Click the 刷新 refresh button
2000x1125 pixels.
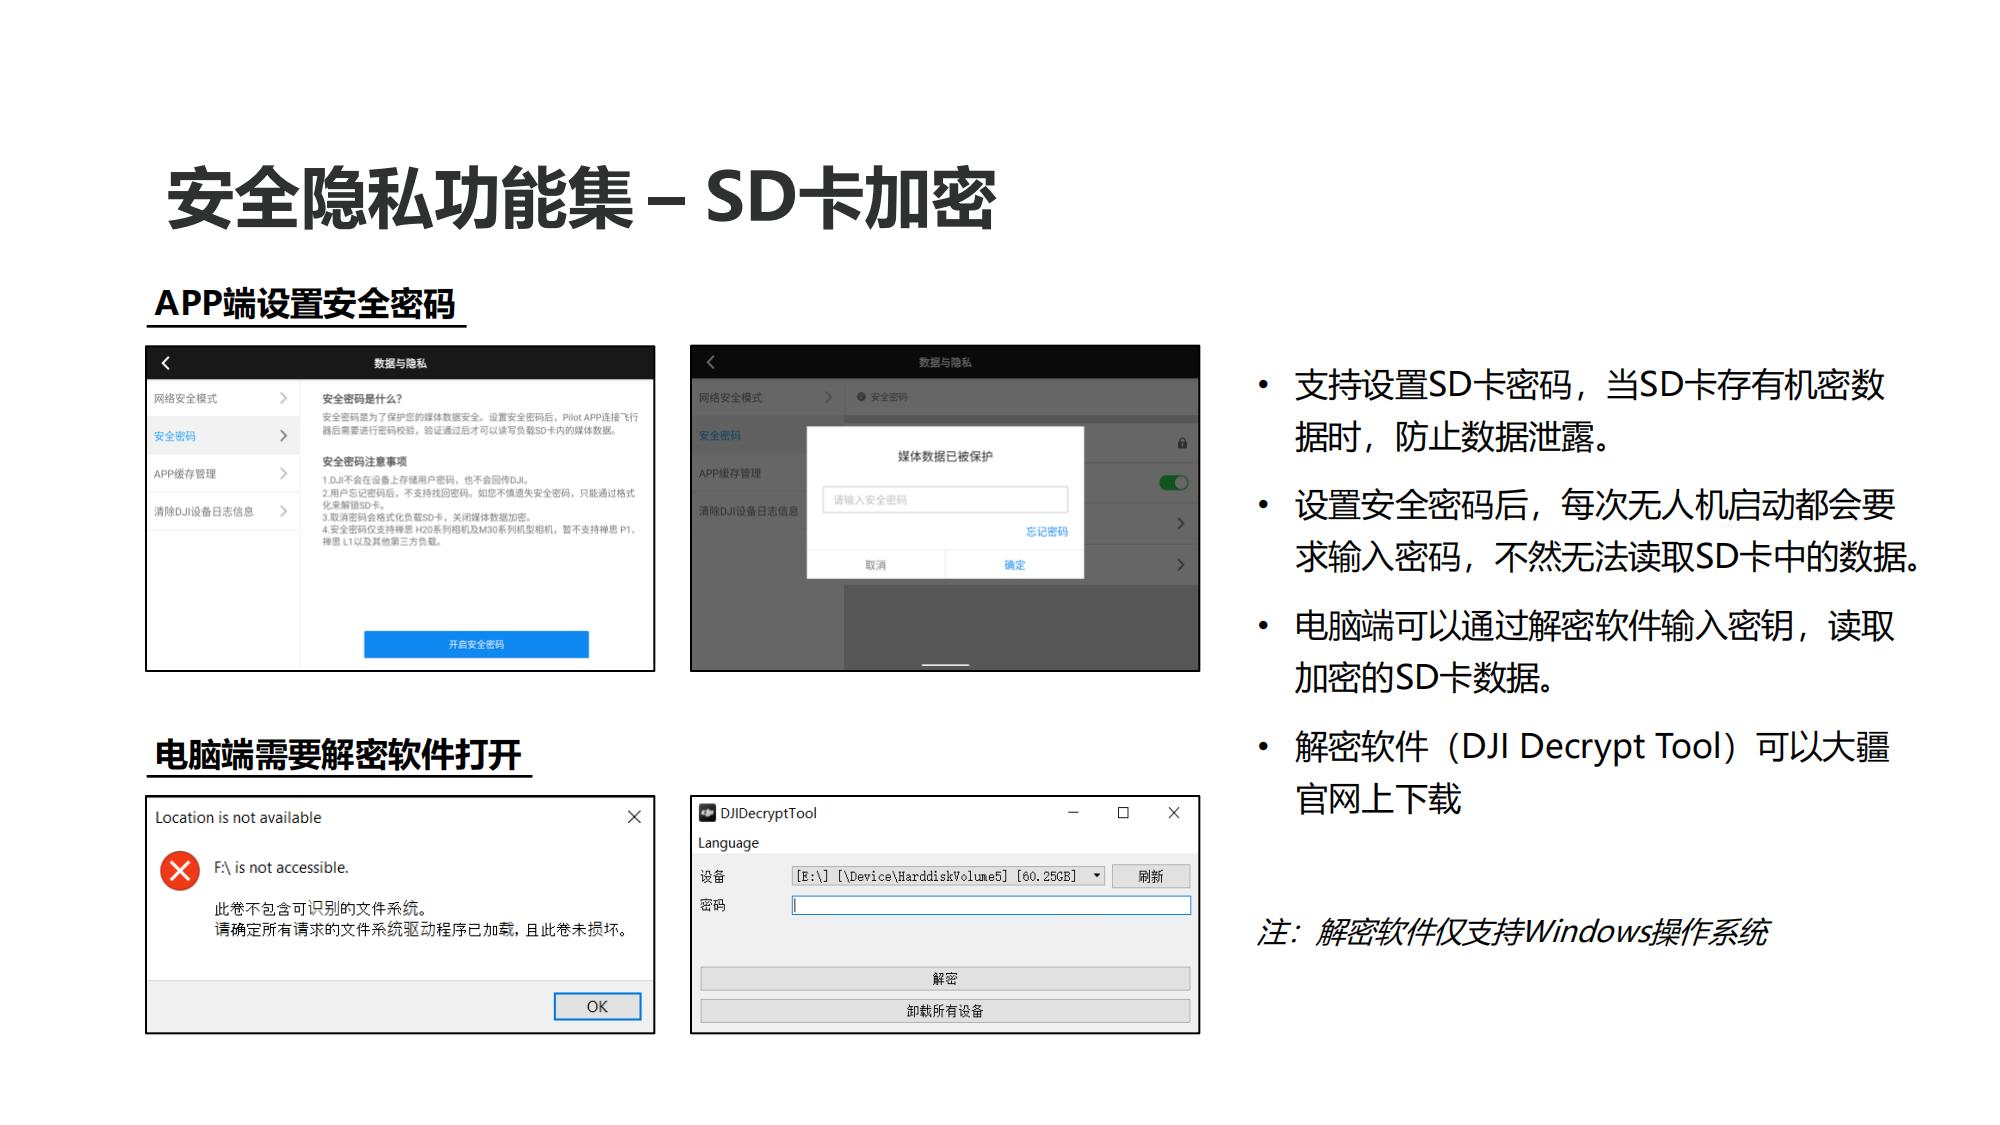(x=1150, y=876)
